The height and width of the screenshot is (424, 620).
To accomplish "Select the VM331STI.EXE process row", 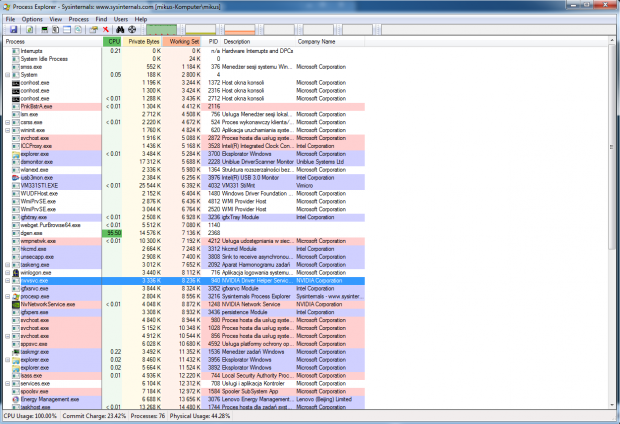I will point(184,186).
